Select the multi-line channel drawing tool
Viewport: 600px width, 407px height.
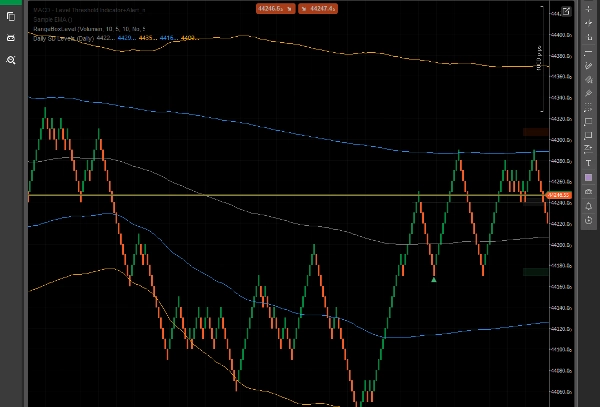click(589, 80)
